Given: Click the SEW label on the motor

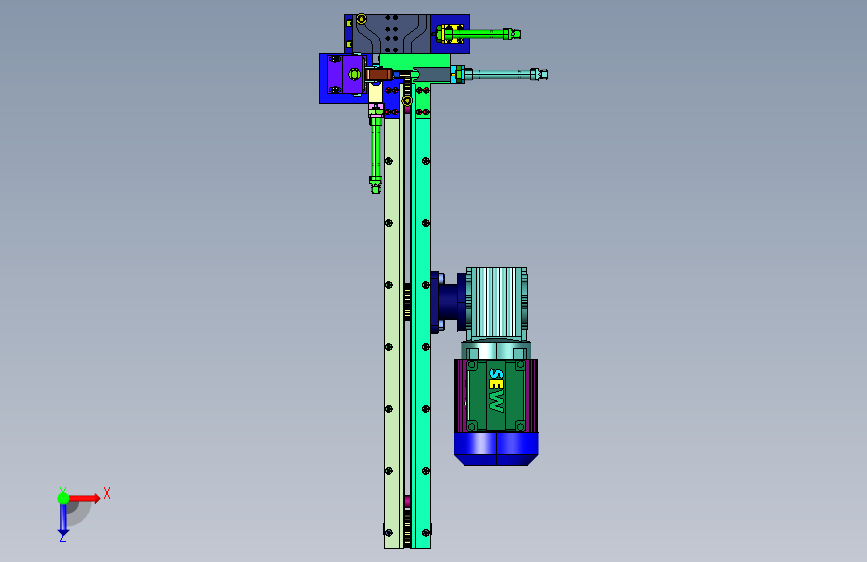Looking at the screenshot, I should 496,391.
